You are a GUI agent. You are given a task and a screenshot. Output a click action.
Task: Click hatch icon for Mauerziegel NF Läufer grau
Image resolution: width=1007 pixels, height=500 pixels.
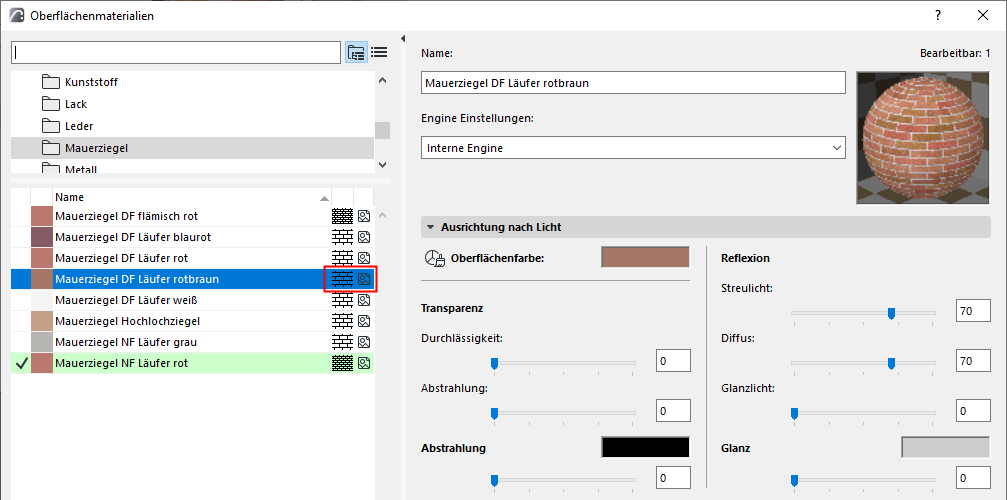pos(343,341)
